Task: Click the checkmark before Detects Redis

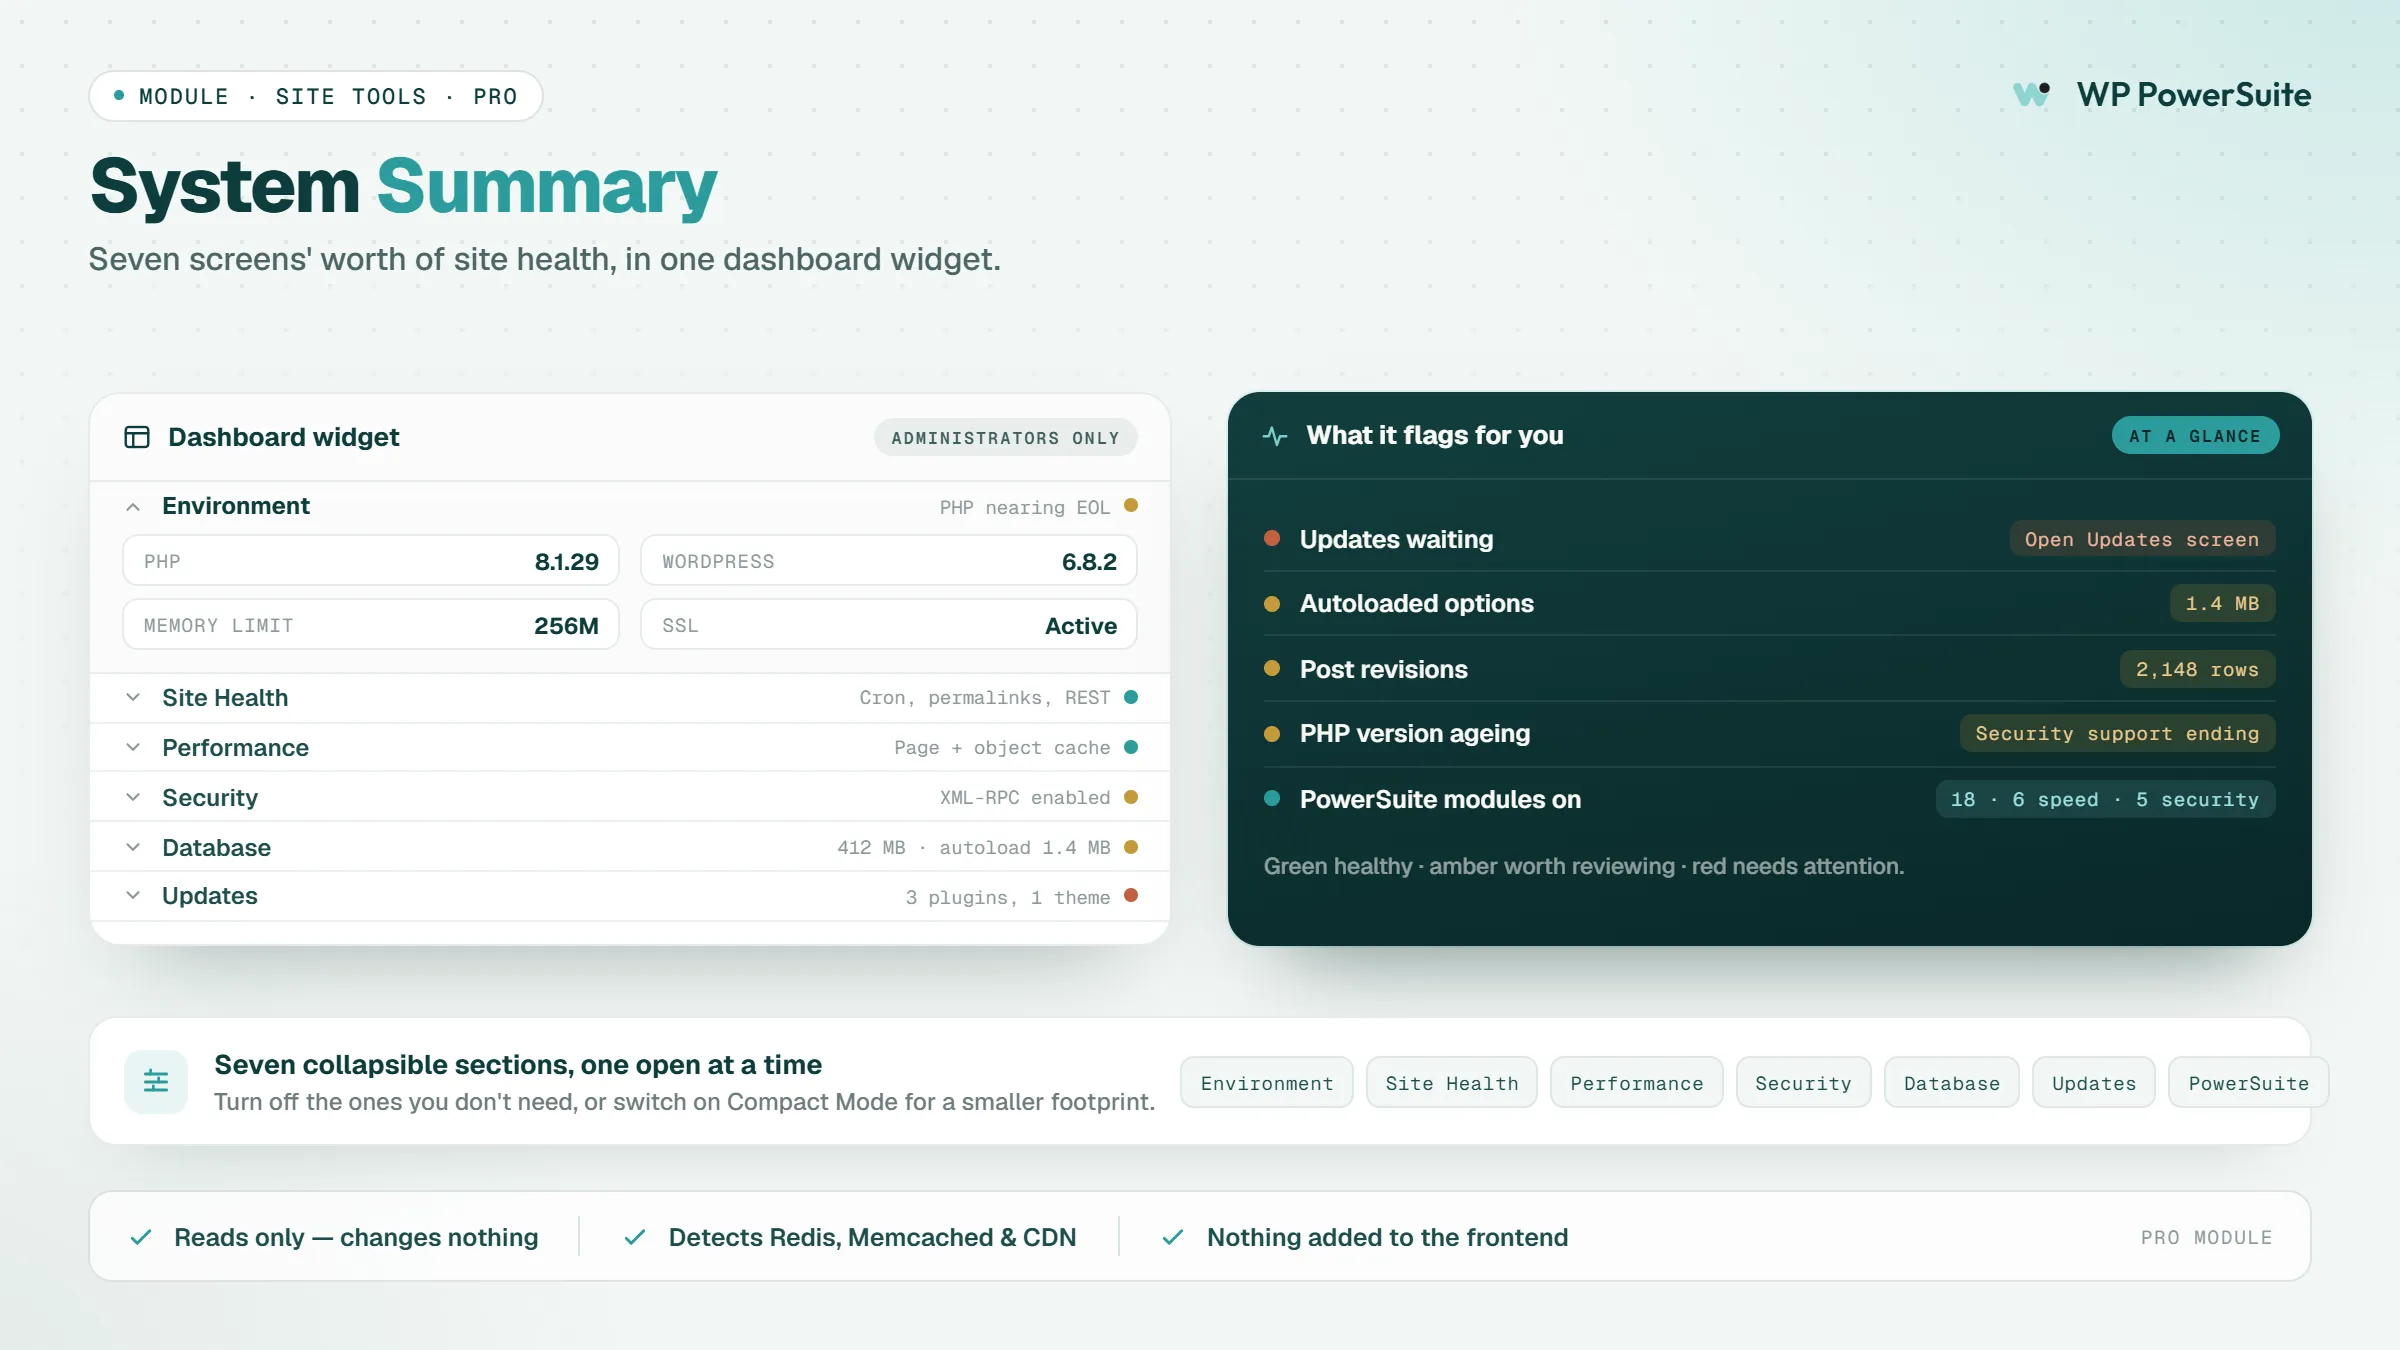Action: coord(634,1237)
